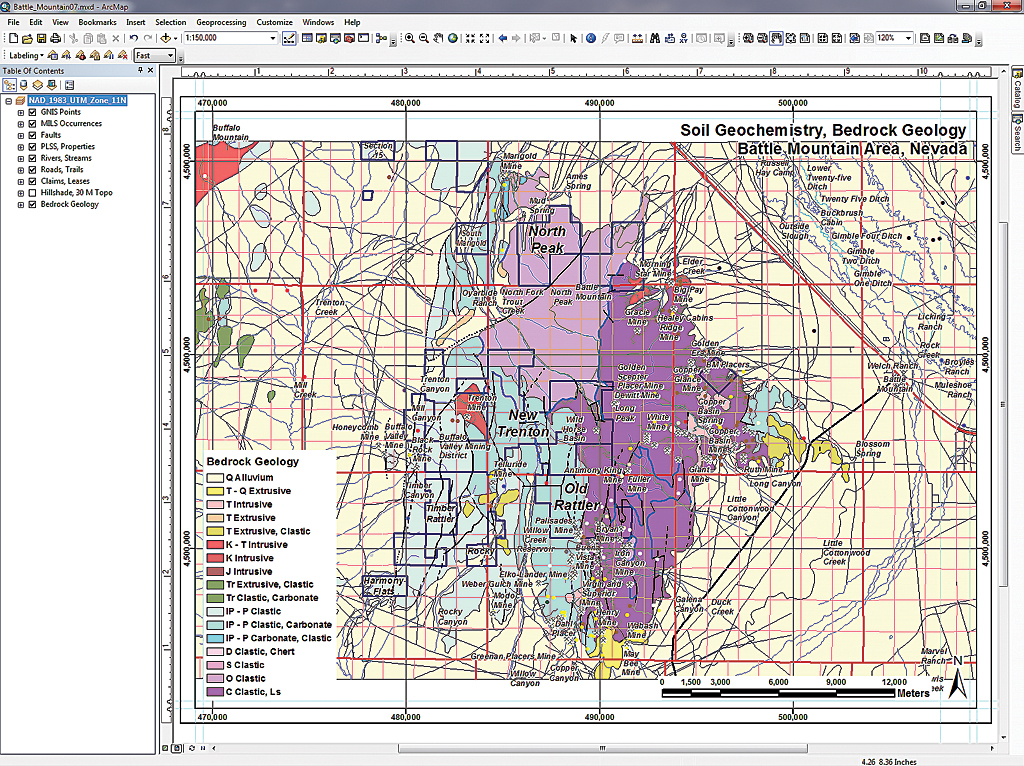The image size is (1024, 766).
Task: Close the Table Of Contents panel
Action: (x=150, y=70)
